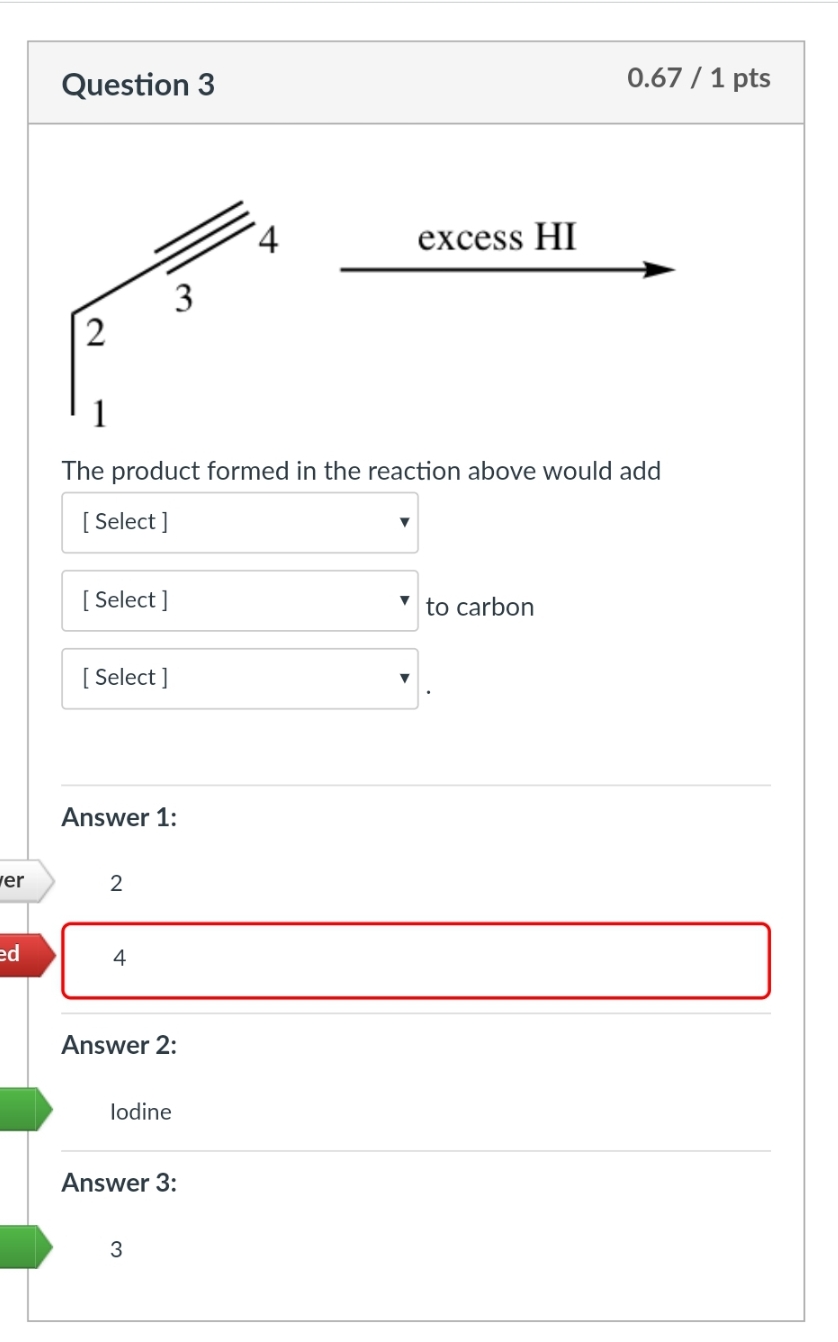Image resolution: width=838 pixels, height=1342 pixels.
Task: Click carbon label 1 on the structure
Action: click(x=101, y=411)
